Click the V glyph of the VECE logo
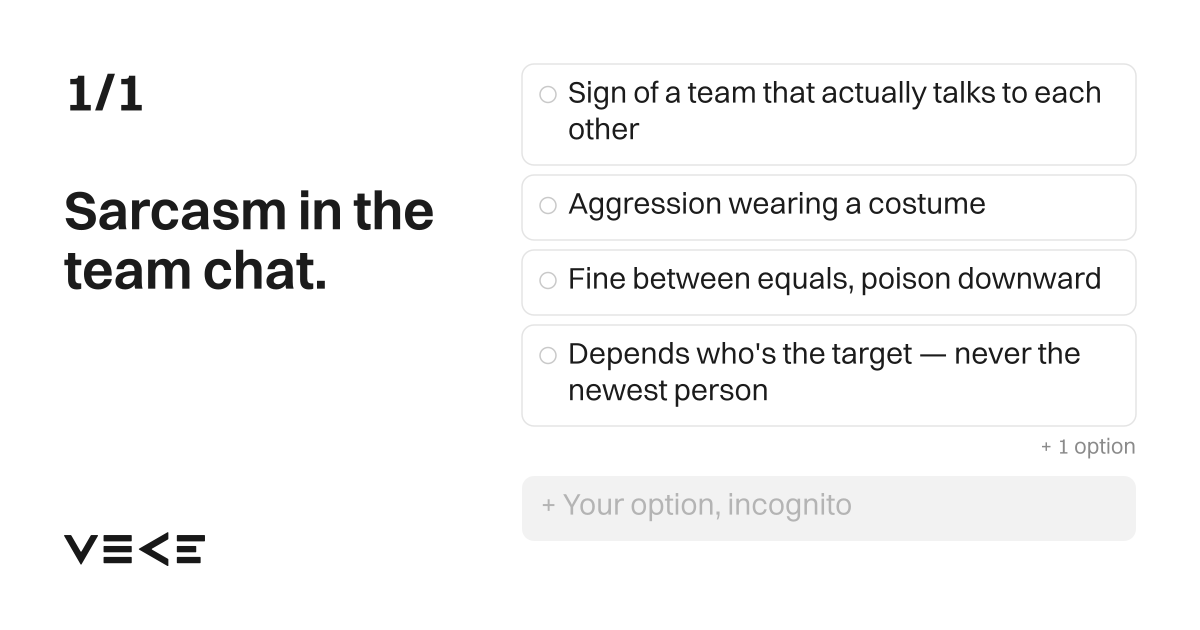This screenshot has width=1200, height=630. pos(80,549)
